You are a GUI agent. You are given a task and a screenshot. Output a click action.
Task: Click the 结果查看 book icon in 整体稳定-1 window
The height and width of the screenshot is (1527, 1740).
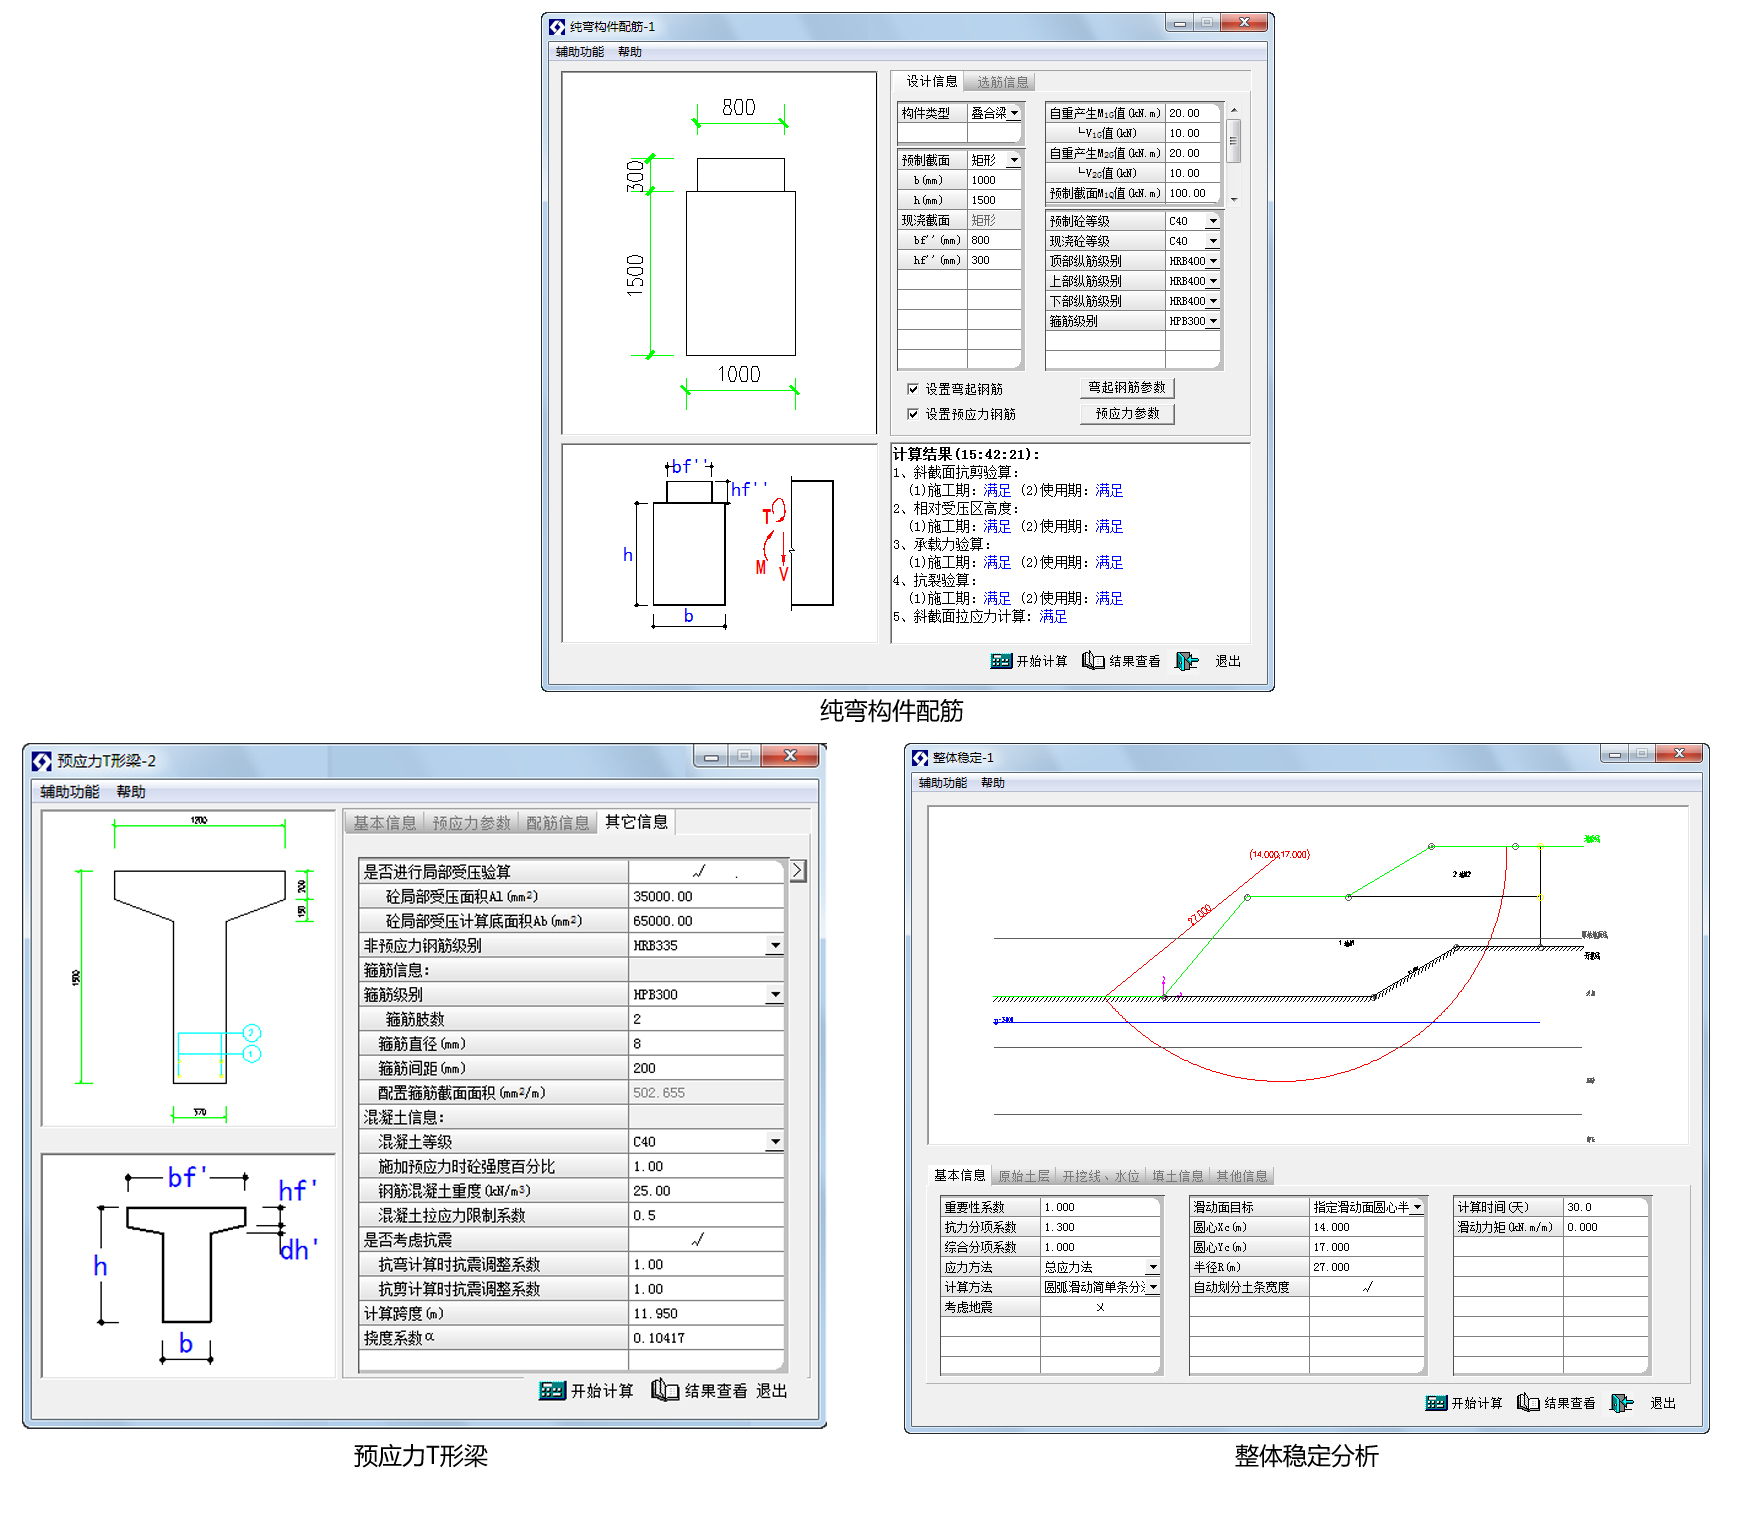coord(1528,1403)
